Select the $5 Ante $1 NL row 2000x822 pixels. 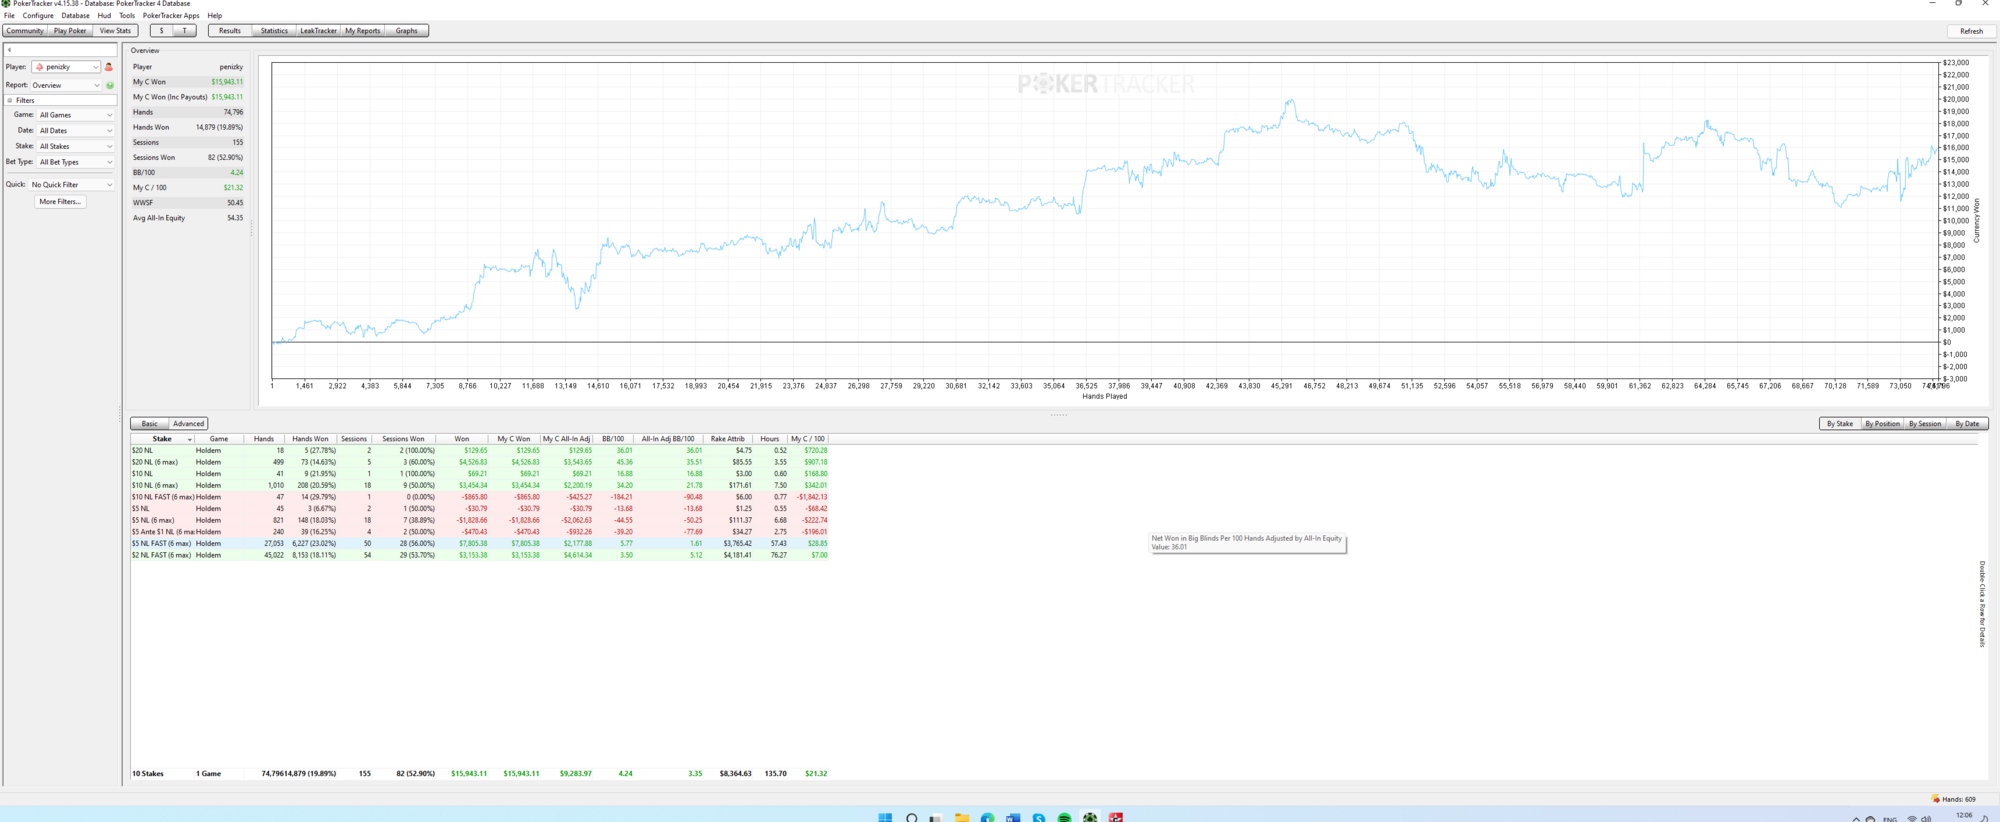pos(480,532)
